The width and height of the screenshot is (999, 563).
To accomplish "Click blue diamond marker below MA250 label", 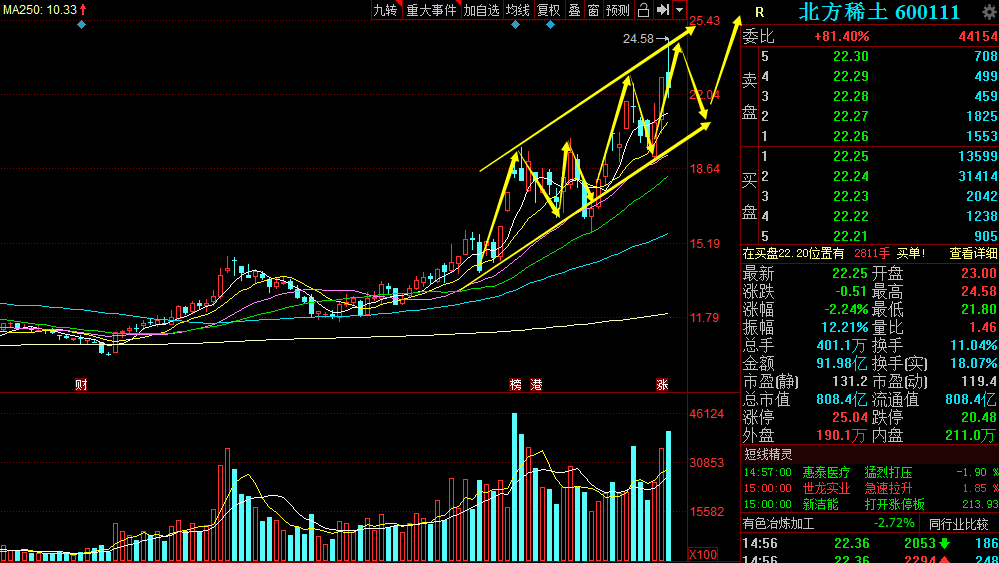I will (x=81, y=25).
